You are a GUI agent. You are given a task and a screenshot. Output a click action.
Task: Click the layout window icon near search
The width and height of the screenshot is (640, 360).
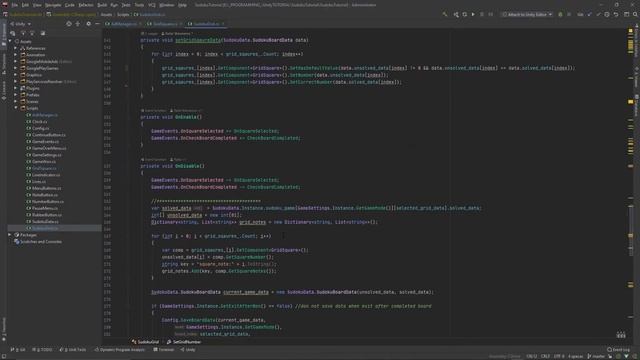[x=627, y=14]
